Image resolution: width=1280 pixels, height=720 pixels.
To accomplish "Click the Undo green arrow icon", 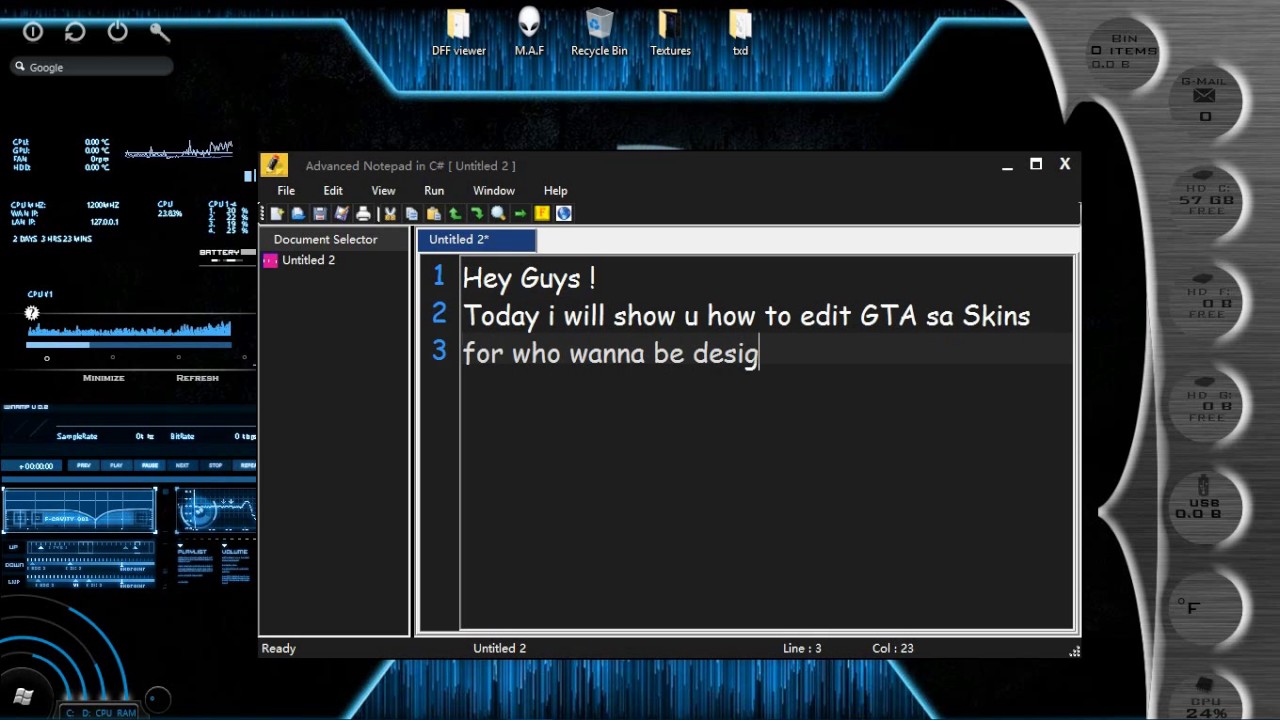I will [x=455, y=213].
